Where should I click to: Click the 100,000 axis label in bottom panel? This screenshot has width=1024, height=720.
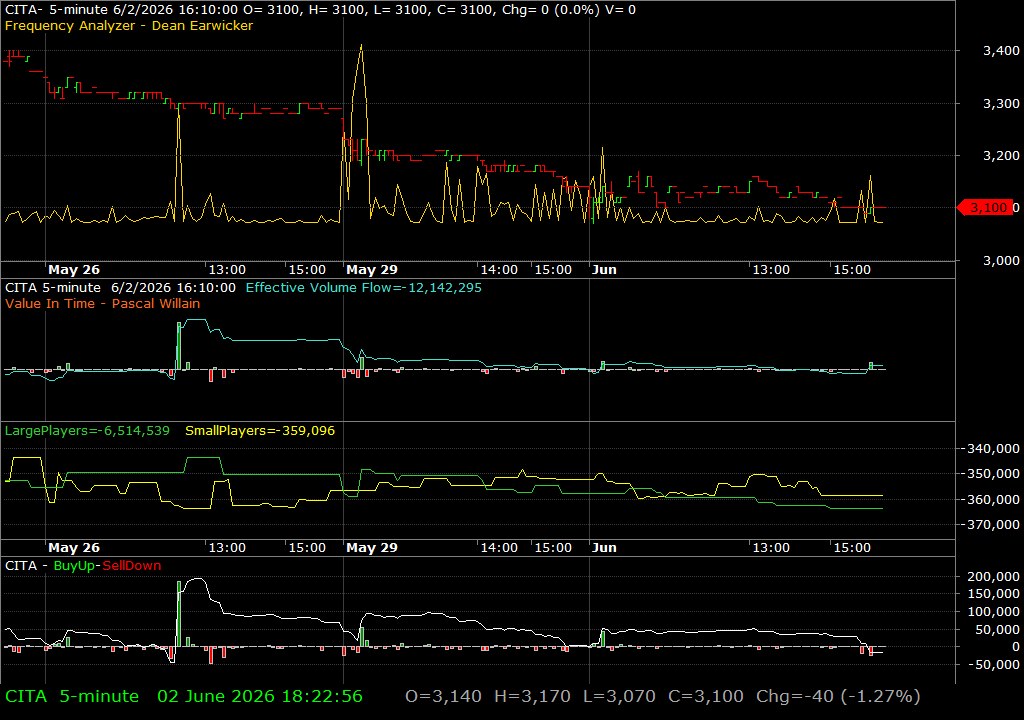tap(993, 612)
